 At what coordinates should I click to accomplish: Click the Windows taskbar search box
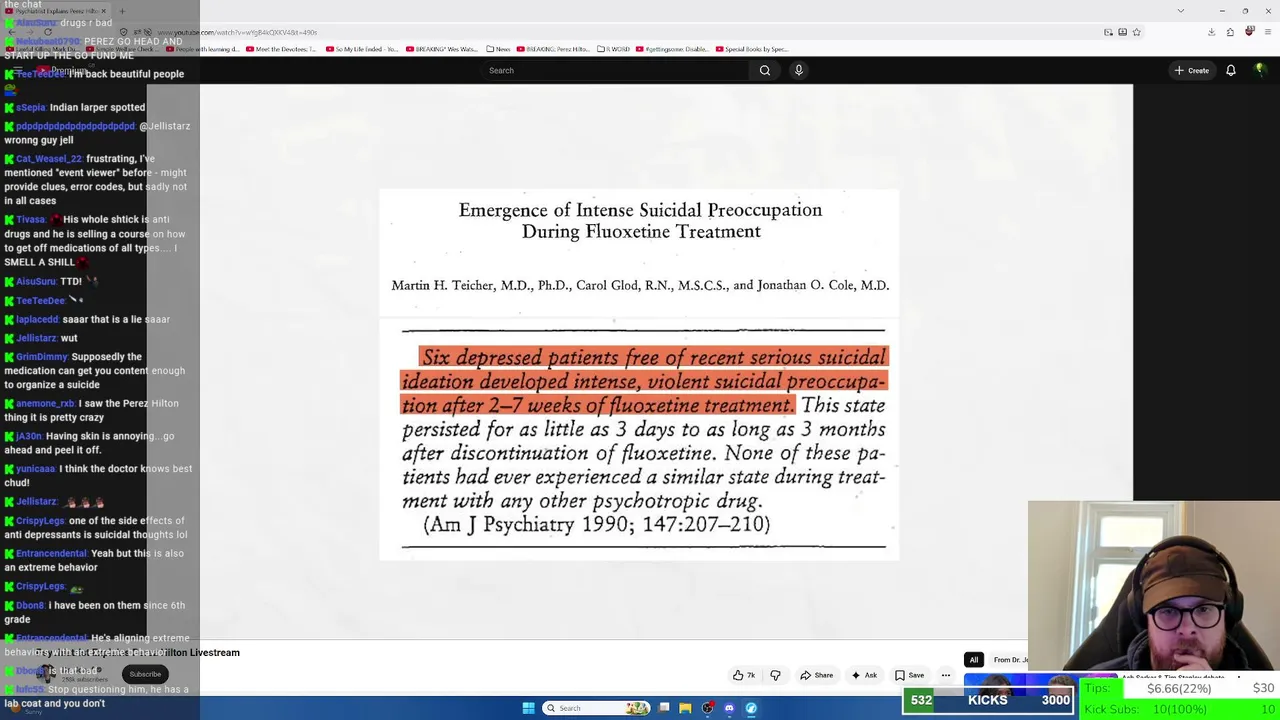(x=597, y=708)
